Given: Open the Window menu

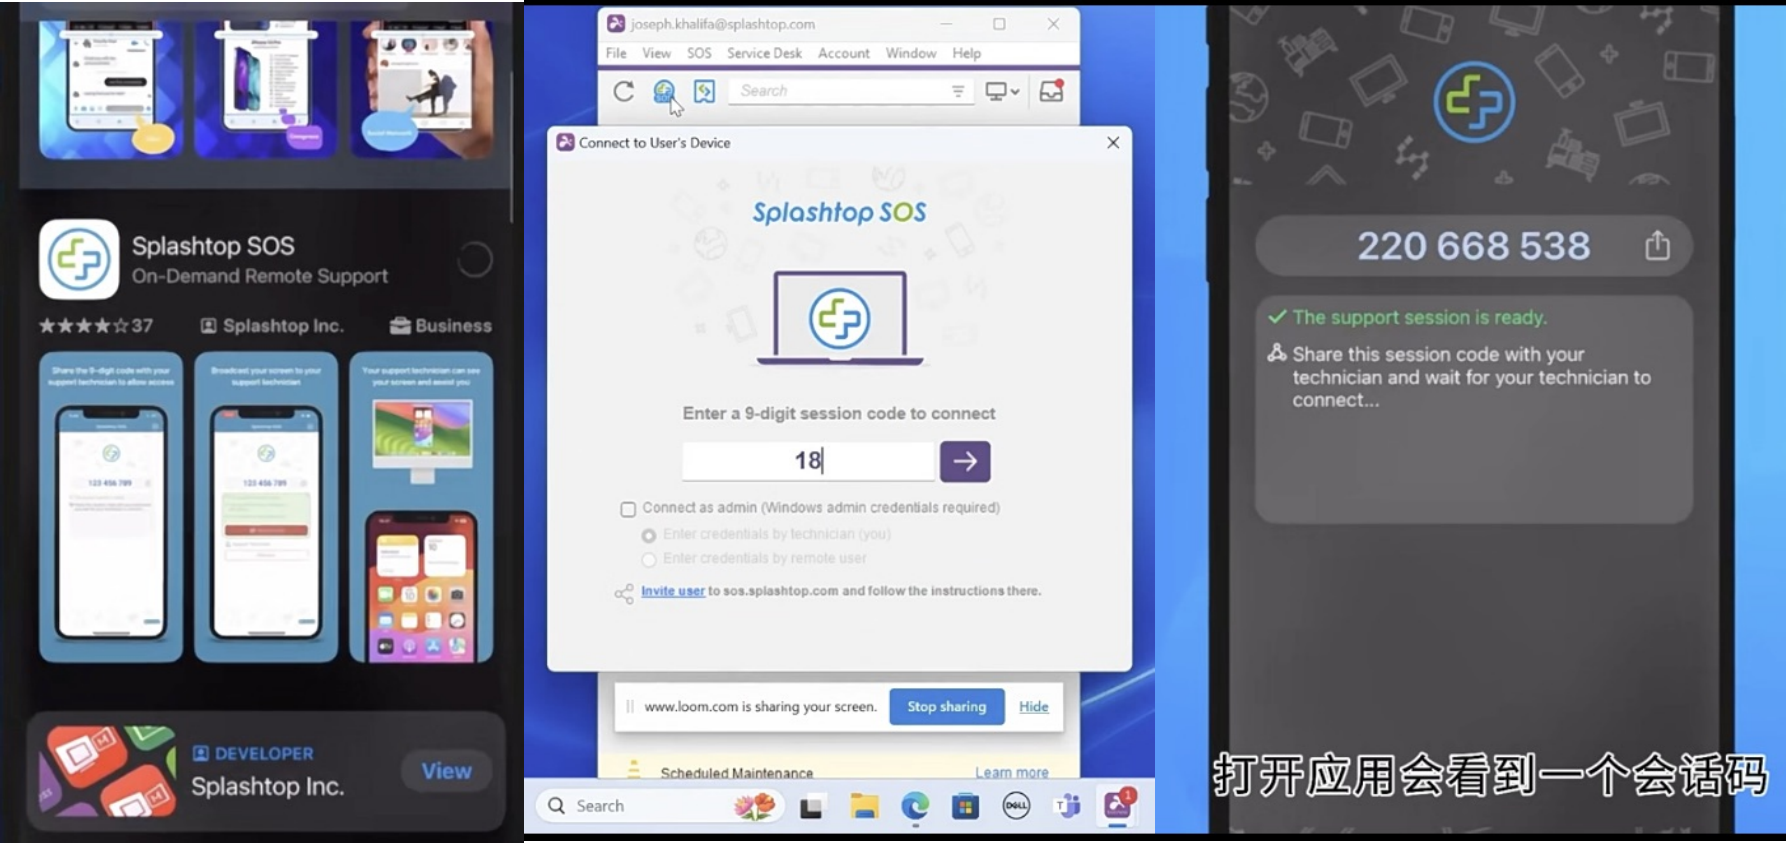Looking at the screenshot, I should pyautogui.click(x=911, y=53).
